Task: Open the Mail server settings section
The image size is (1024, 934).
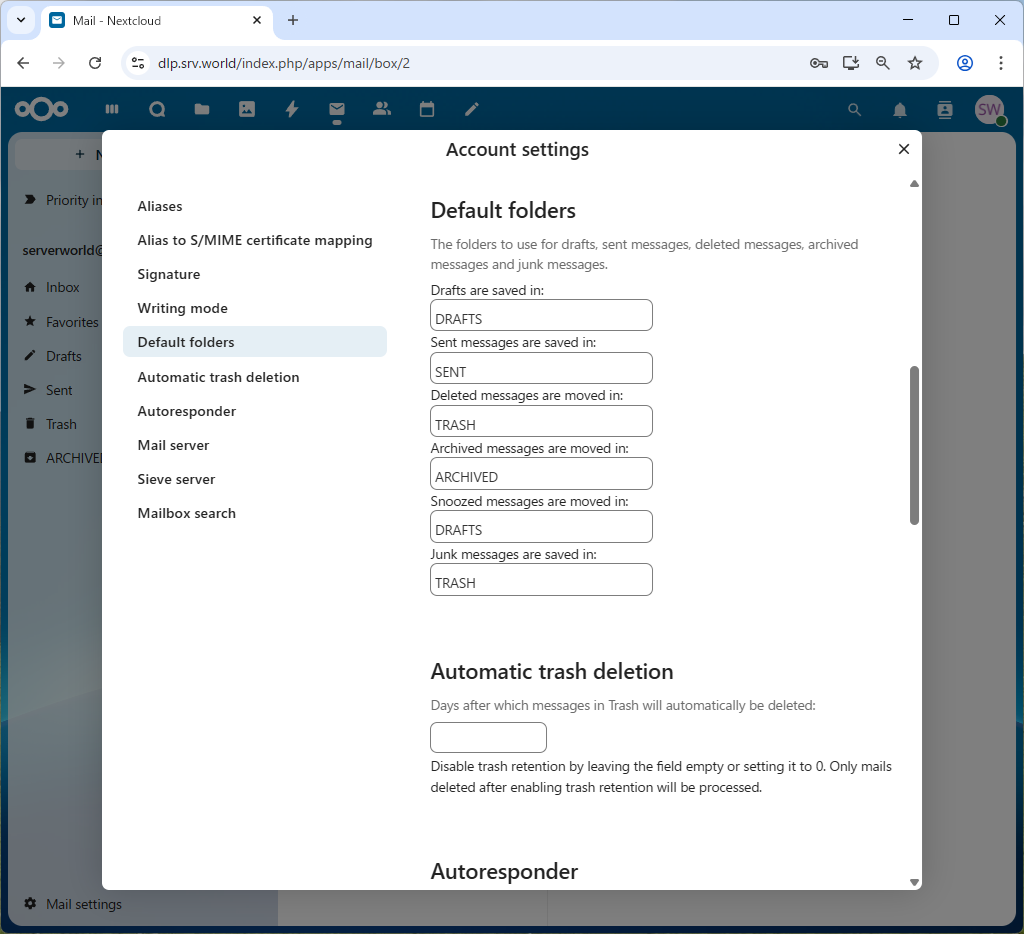Action: 173,445
